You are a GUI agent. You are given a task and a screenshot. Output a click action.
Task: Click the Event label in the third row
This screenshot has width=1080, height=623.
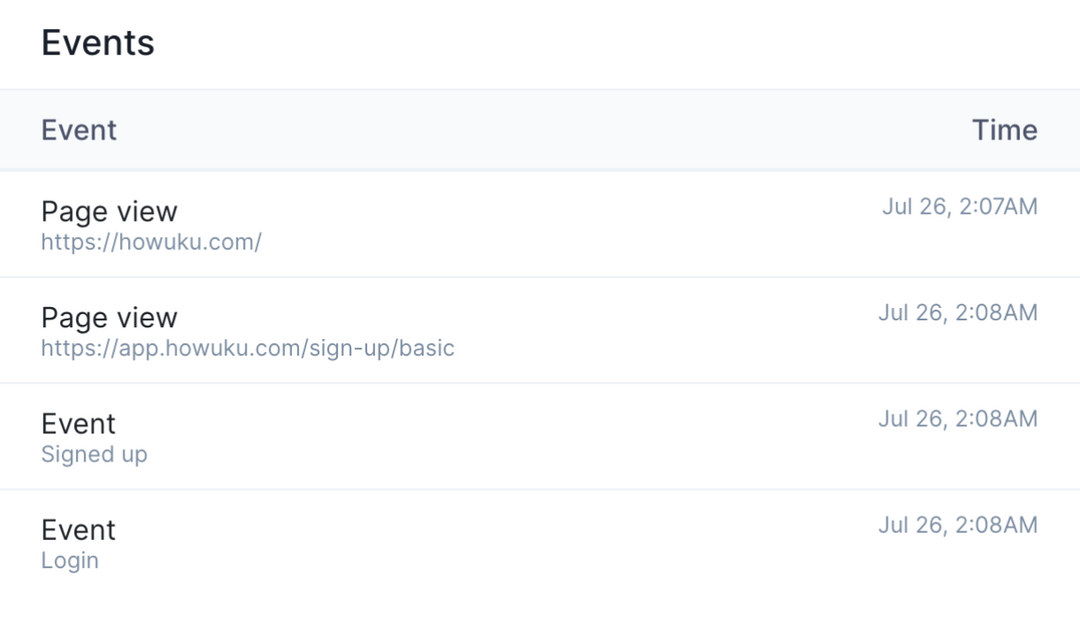click(x=78, y=423)
